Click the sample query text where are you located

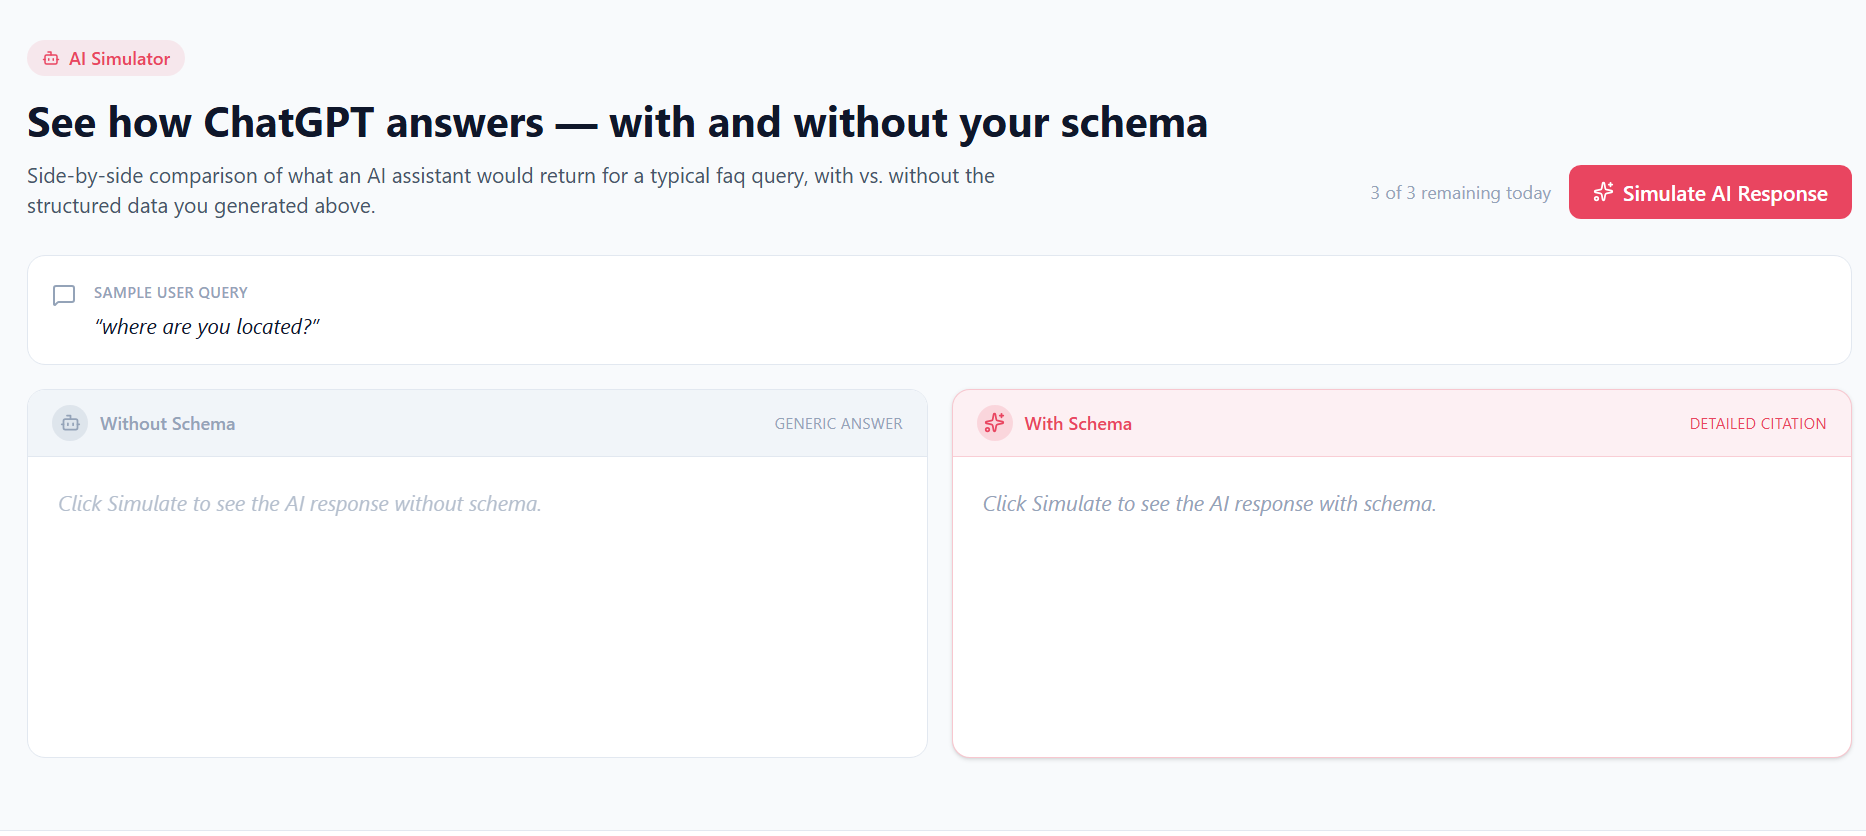click(x=206, y=326)
